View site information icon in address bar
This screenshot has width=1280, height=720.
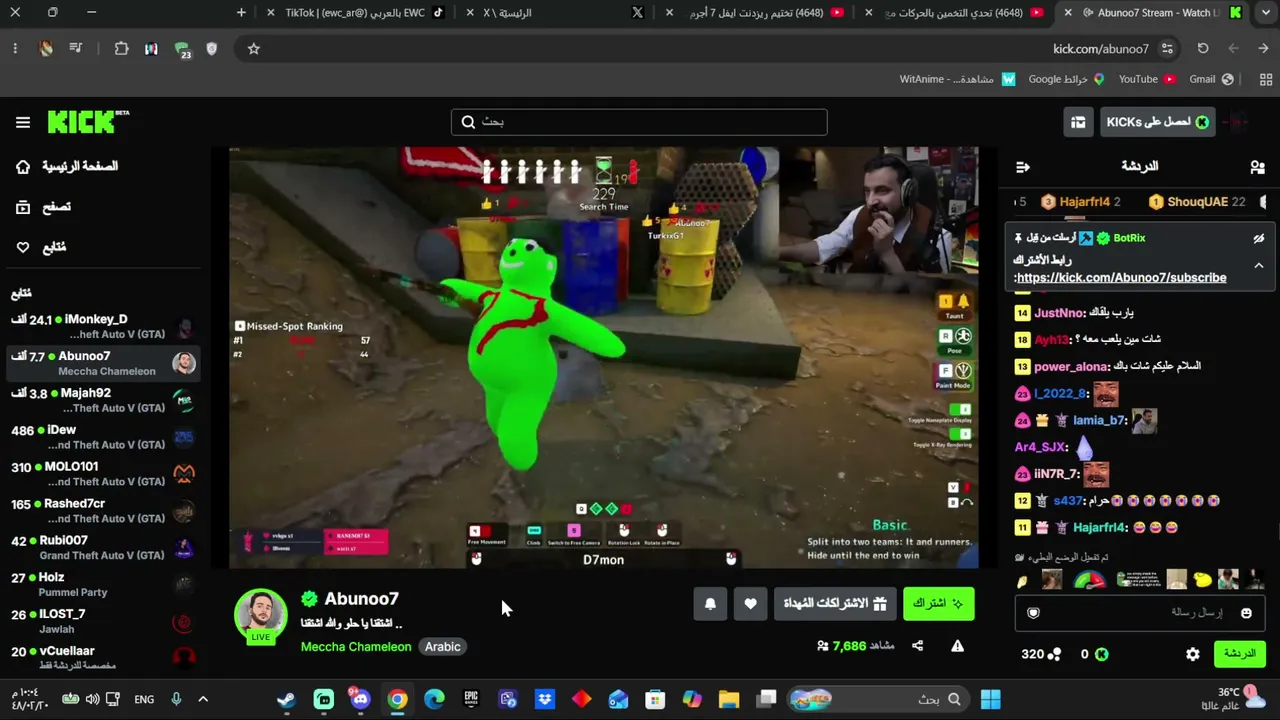[1167, 49]
